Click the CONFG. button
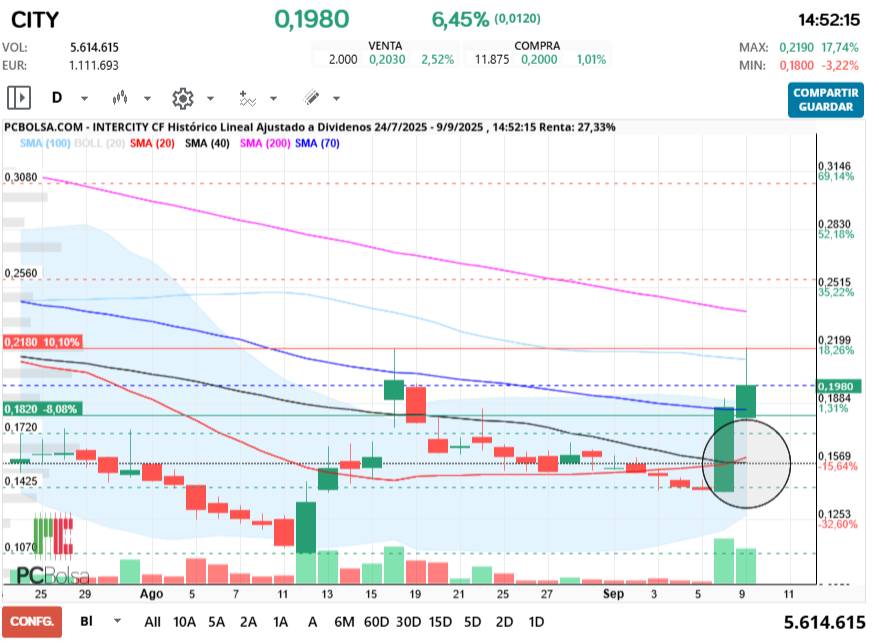This screenshot has width=879, height=643. coord(32,622)
